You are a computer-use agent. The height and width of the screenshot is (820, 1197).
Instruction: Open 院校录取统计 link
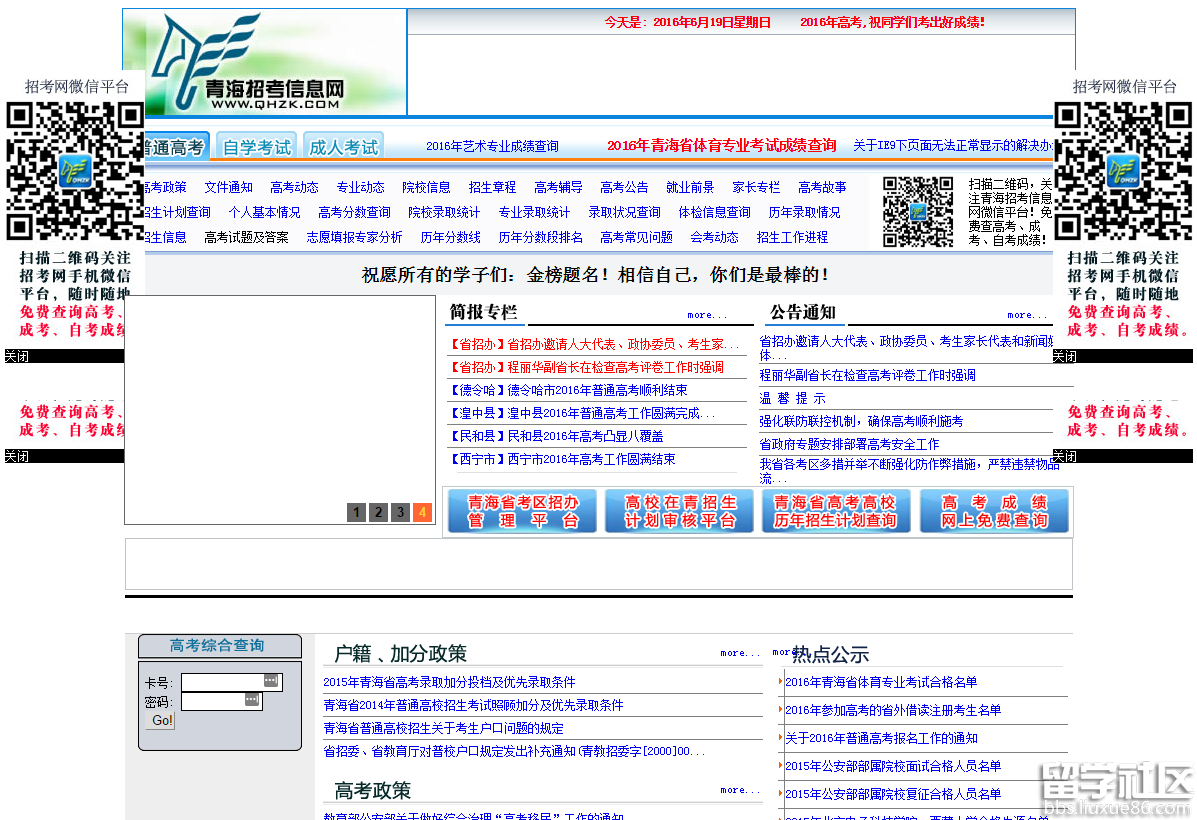coord(444,212)
